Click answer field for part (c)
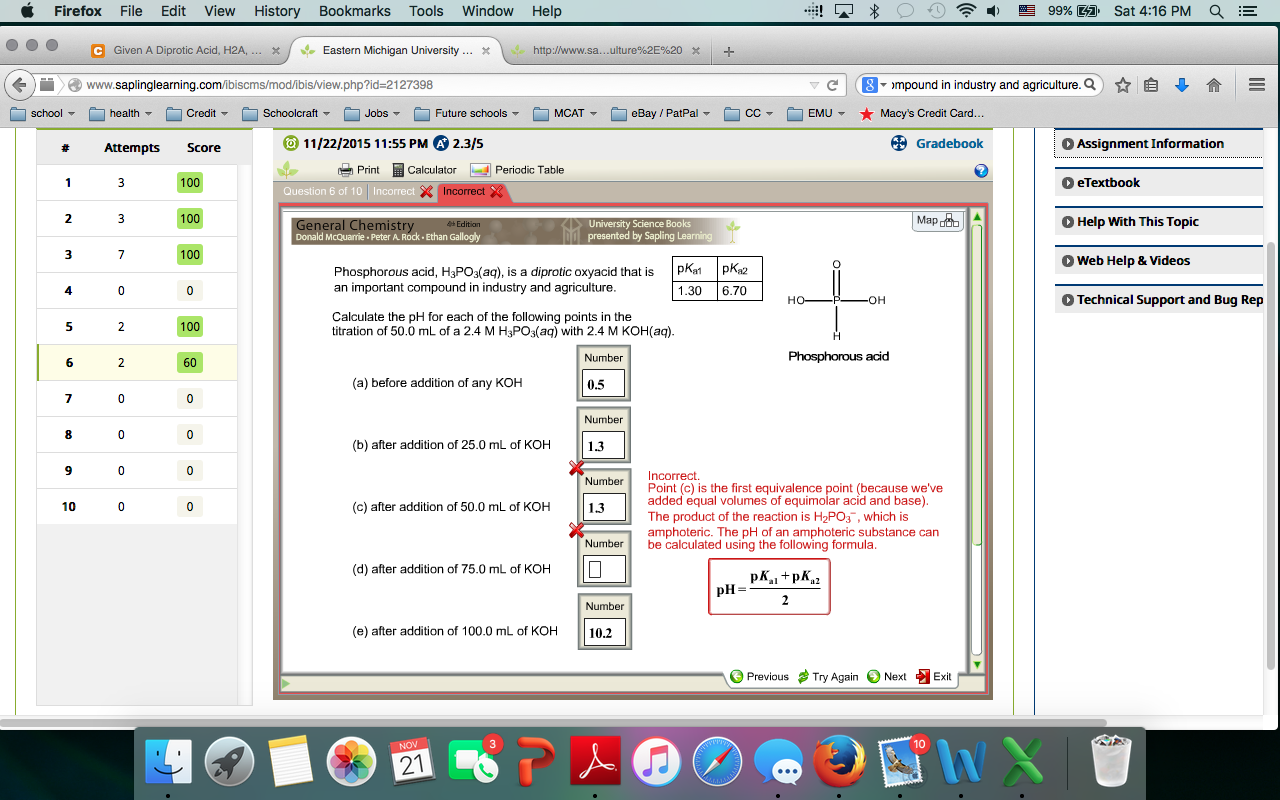 [603, 508]
